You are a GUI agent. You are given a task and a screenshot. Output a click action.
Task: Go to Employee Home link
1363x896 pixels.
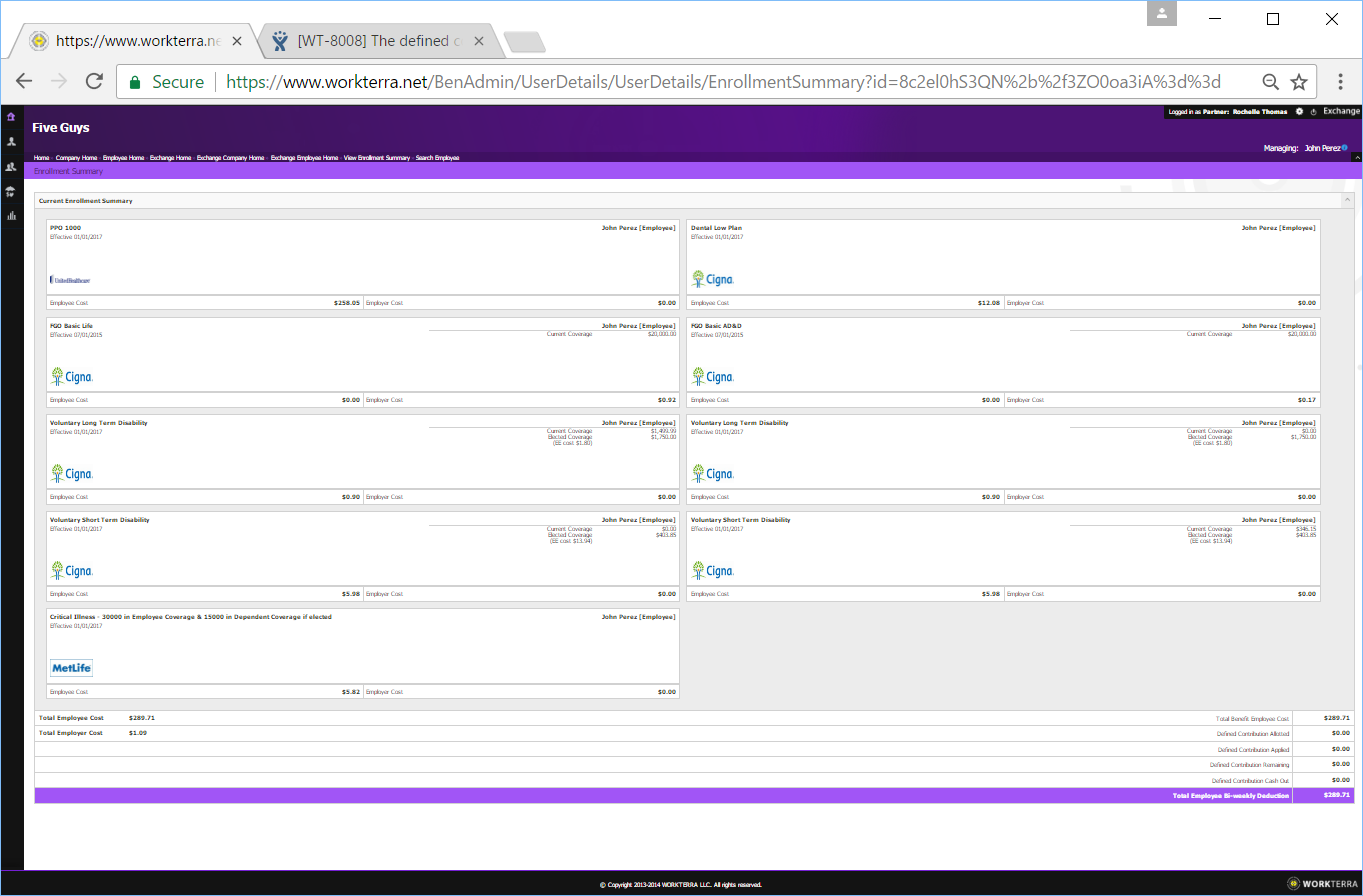(x=123, y=158)
